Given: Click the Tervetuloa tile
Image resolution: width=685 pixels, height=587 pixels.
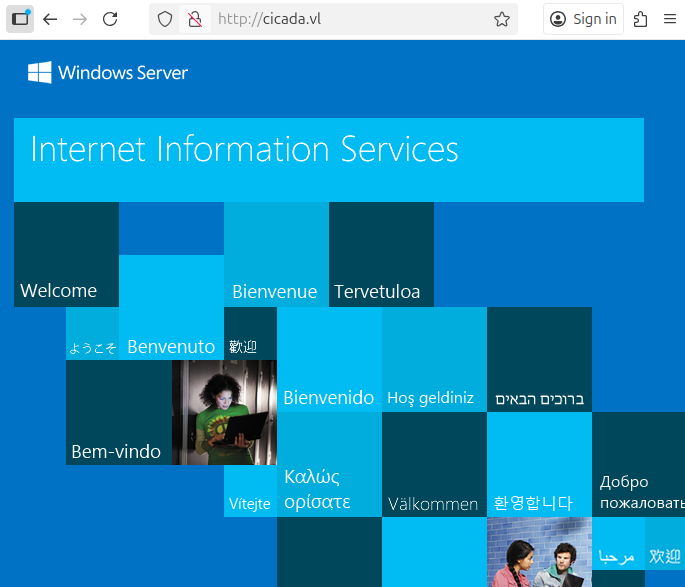Looking at the screenshot, I should (381, 255).
